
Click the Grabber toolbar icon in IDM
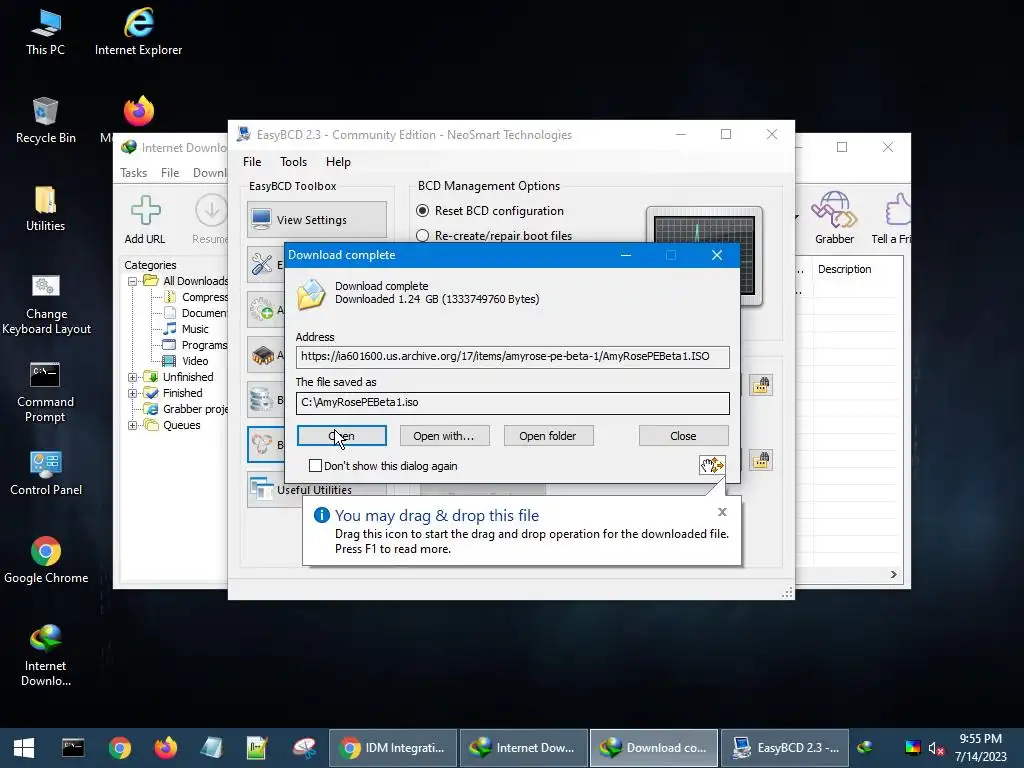coord(834,218)
